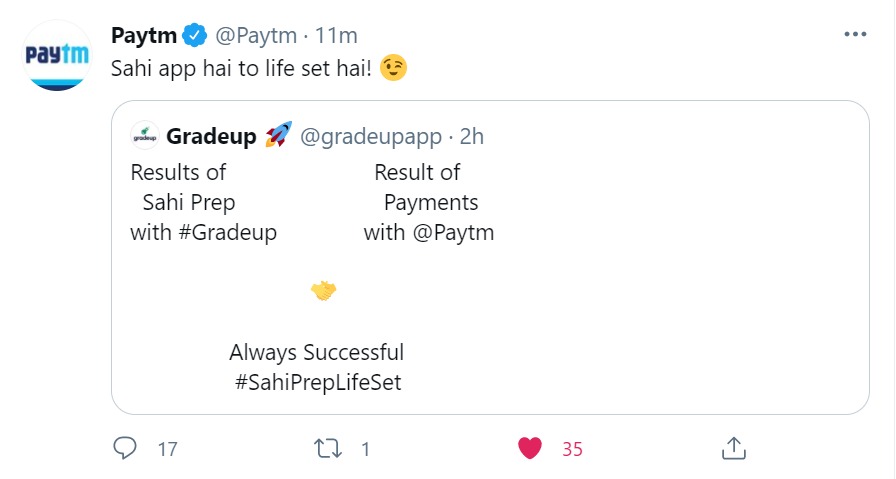Click the share tweet icon

(x=733, y=449)
